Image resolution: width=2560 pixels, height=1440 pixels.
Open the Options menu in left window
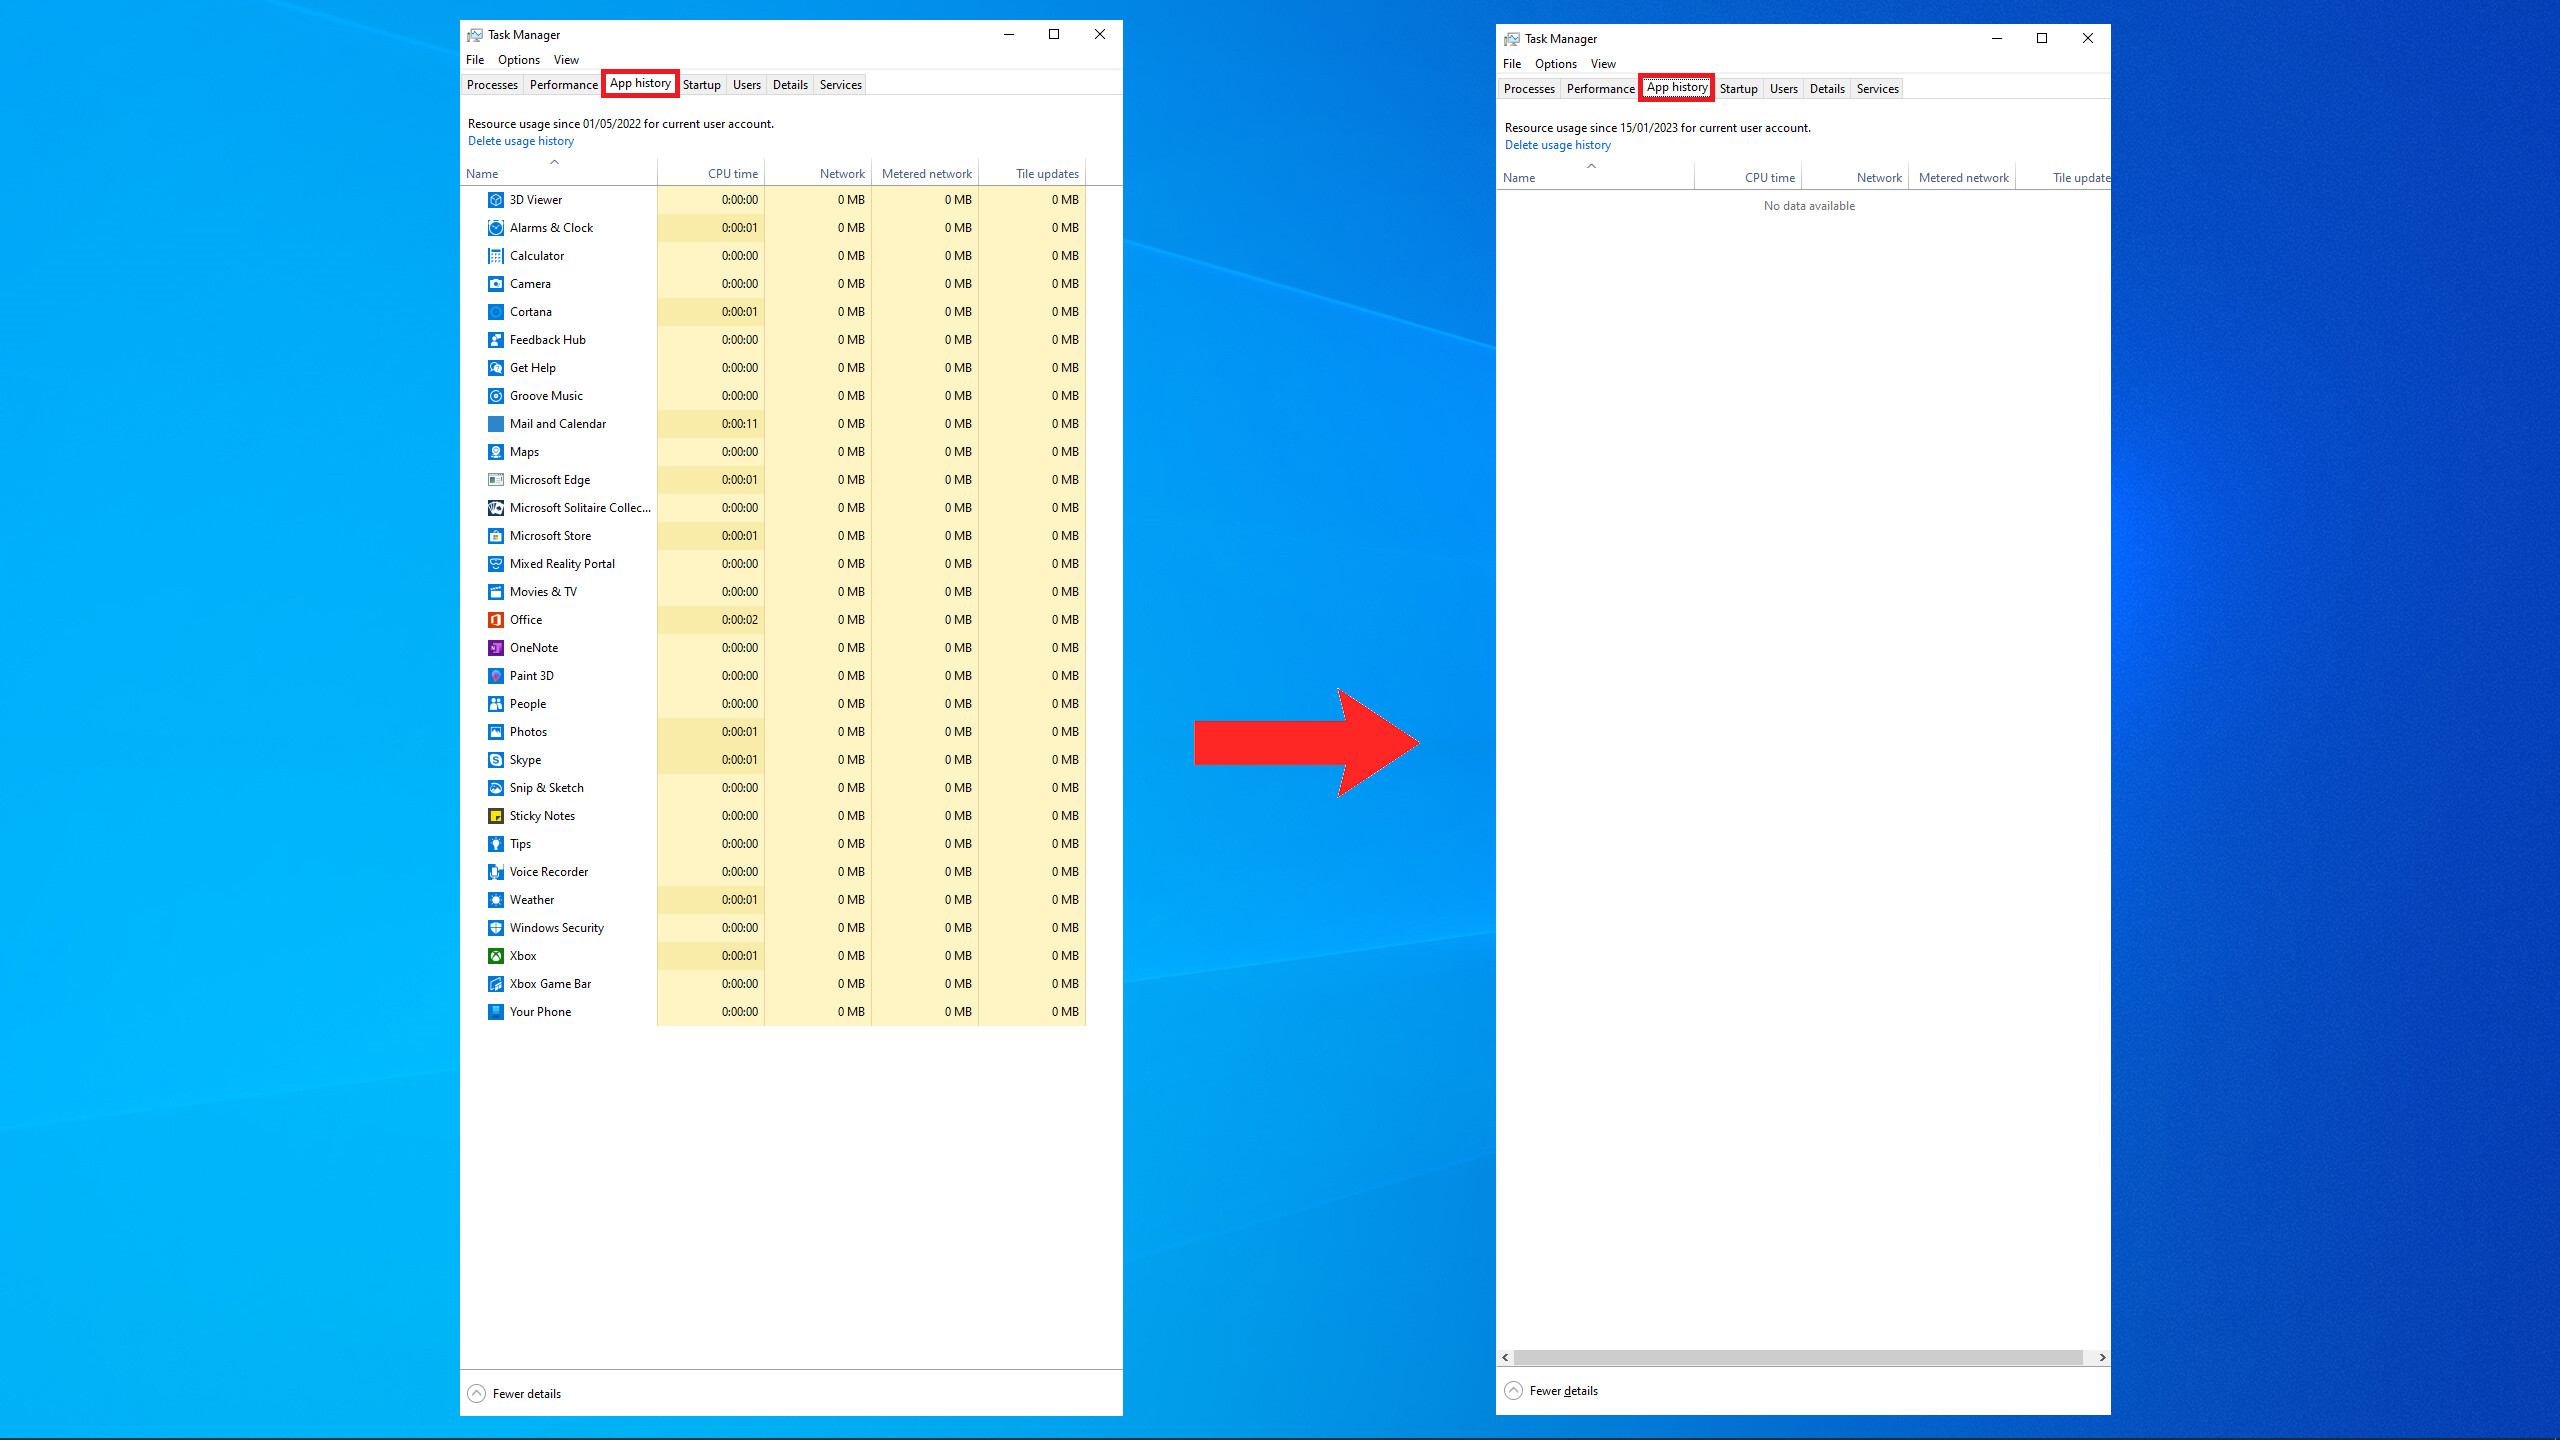518,60
